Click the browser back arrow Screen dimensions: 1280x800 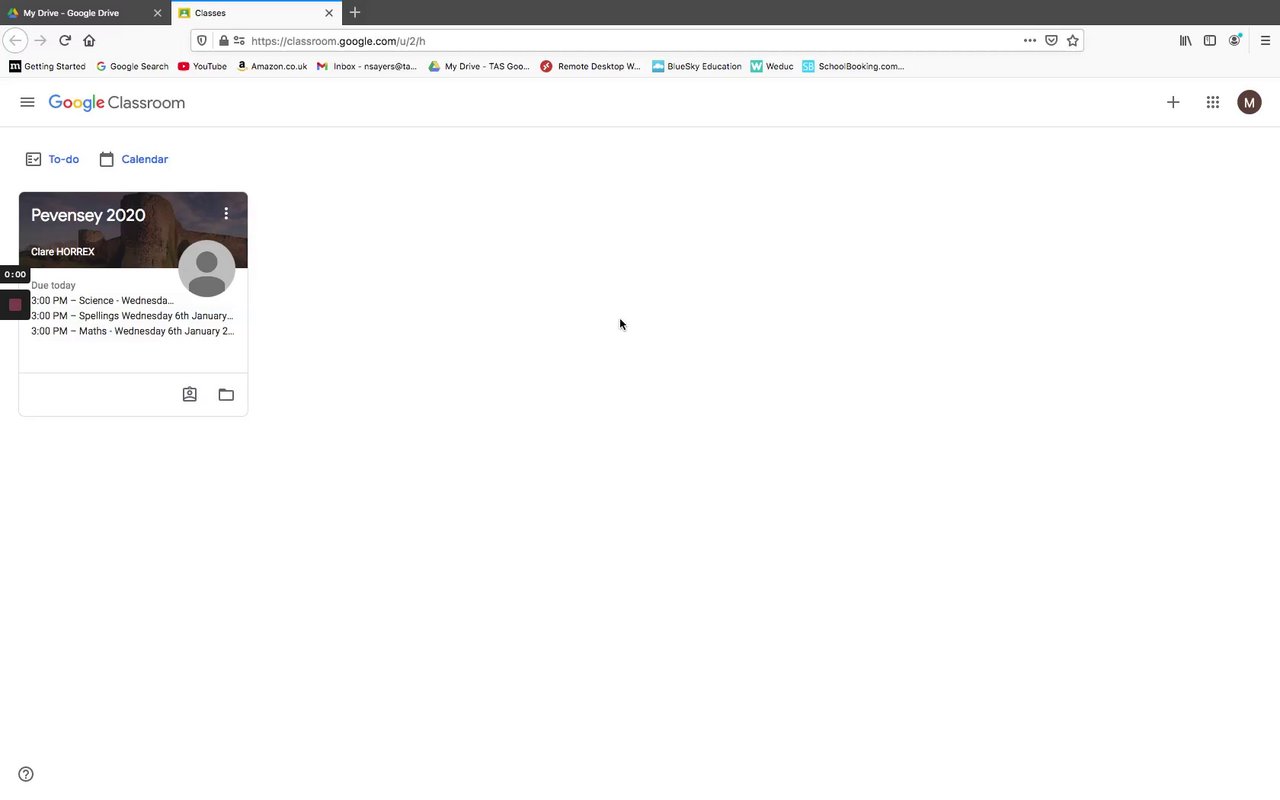click(15, 41)
